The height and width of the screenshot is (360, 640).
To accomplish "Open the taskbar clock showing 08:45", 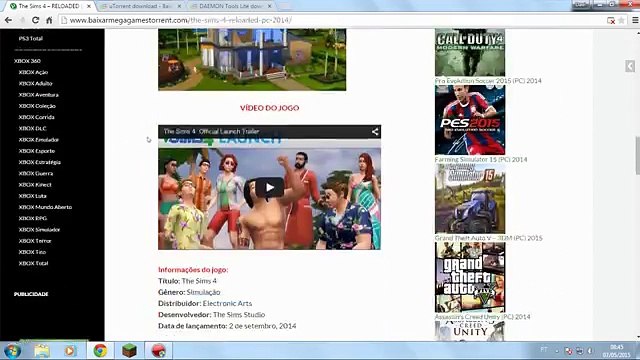I will click(617, 351).
